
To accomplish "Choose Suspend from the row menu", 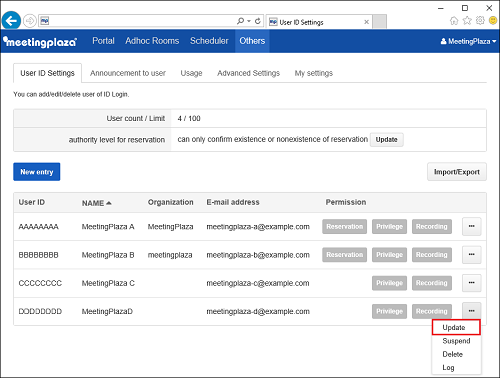I will click(x=456, y=341).
